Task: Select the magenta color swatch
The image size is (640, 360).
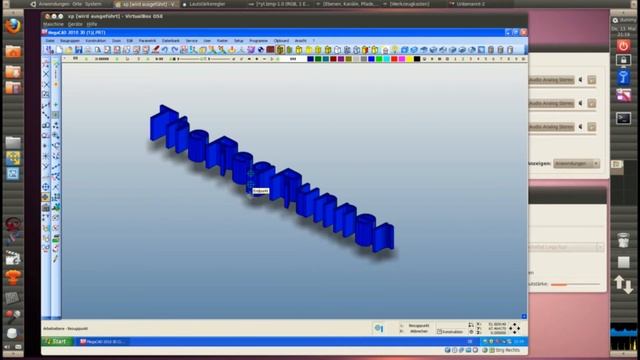Action: 402,59
